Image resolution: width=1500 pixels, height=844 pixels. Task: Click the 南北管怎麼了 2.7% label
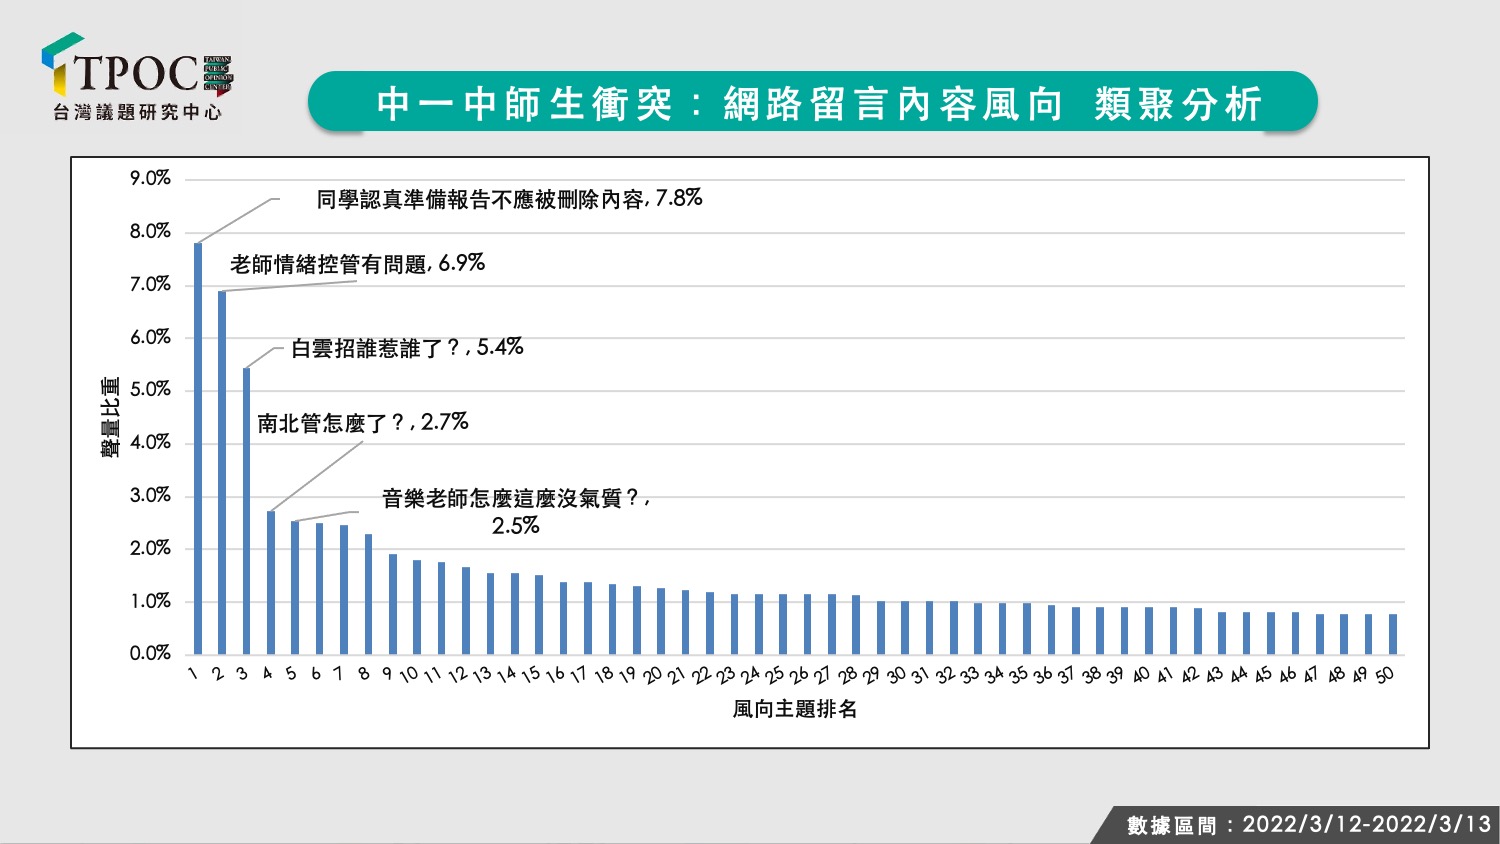(x=363, y=423)
